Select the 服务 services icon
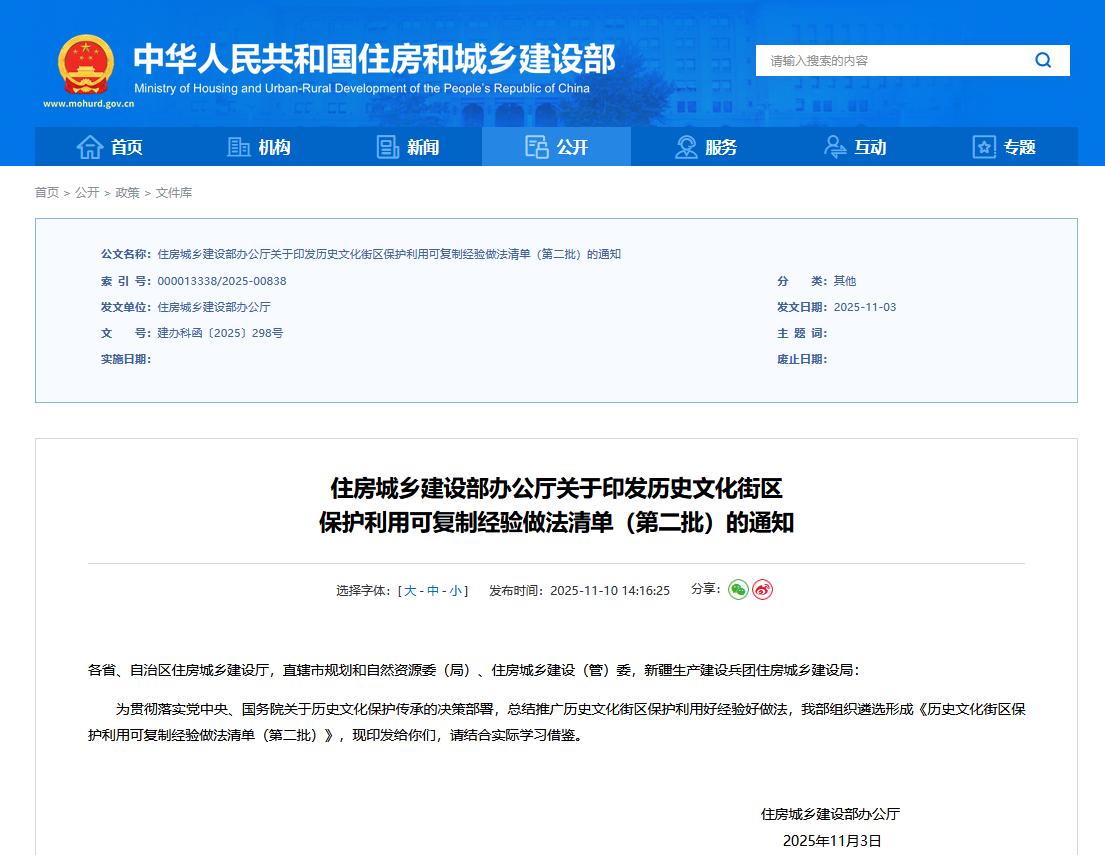Viewport: 1105px width, 855px height. 685,146
